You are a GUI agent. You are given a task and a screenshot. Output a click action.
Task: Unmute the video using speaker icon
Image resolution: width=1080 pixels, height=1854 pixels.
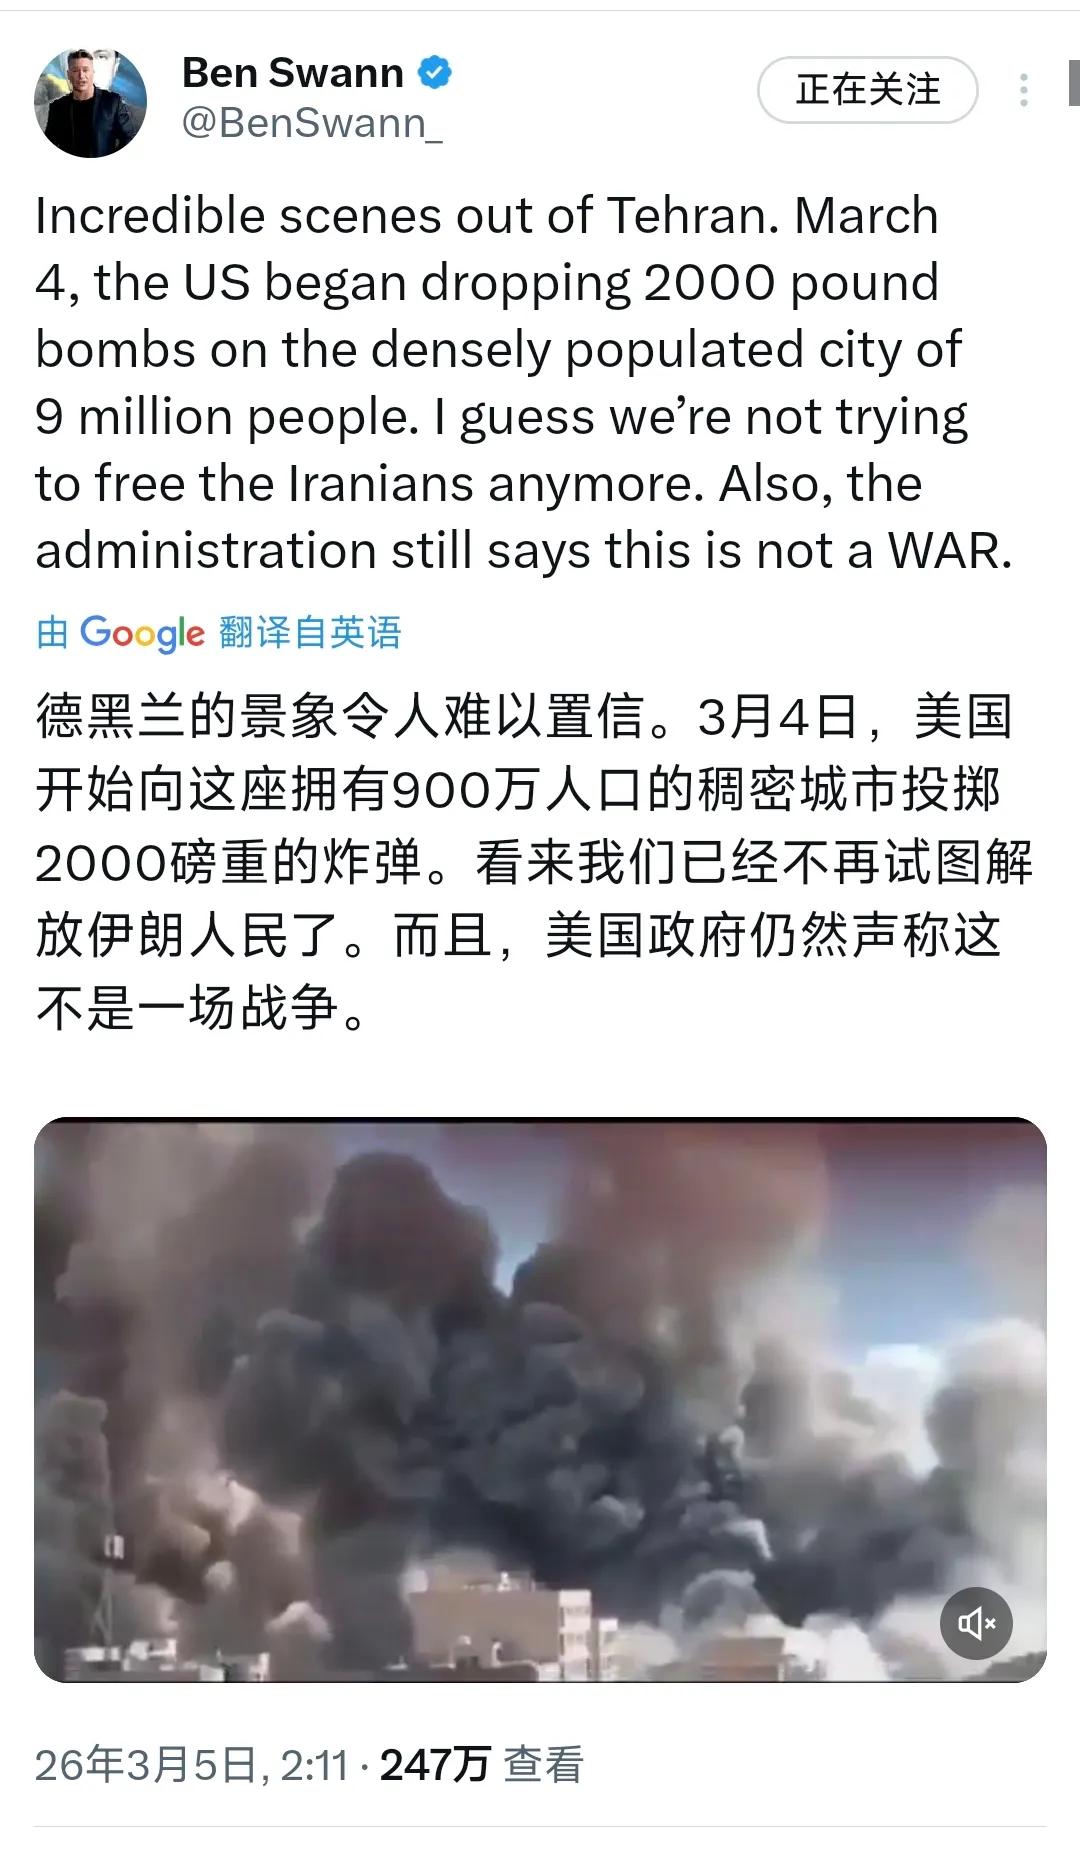(976, 1623)
